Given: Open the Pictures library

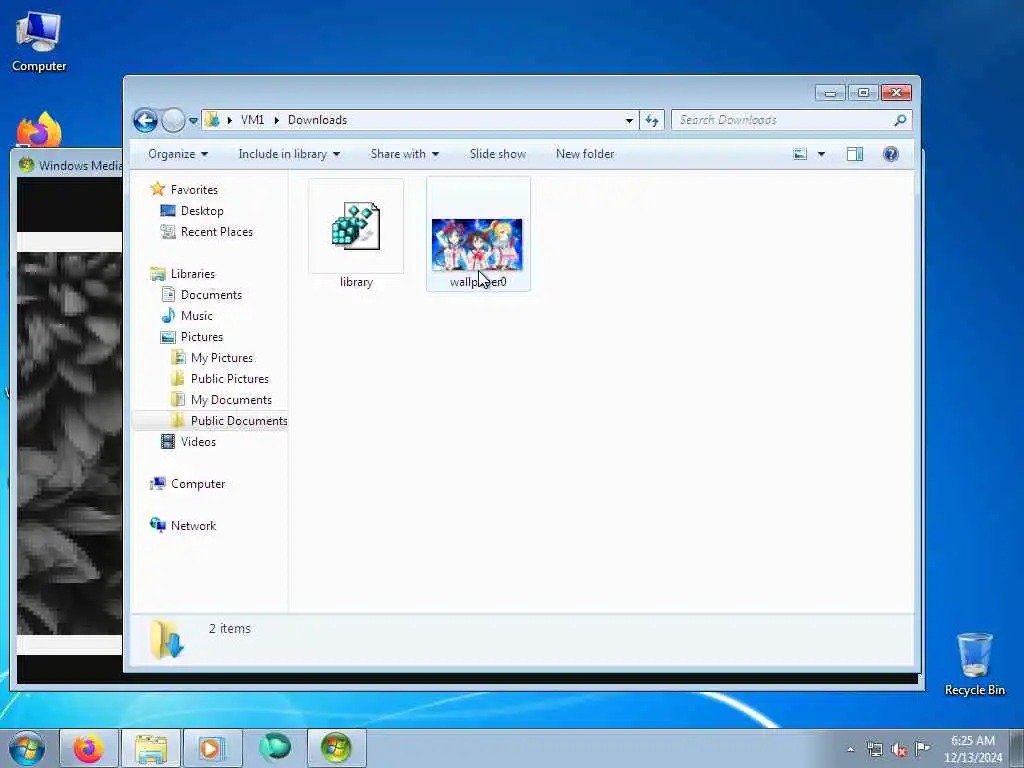Looking at the screenshot, I should pos(202,337).
